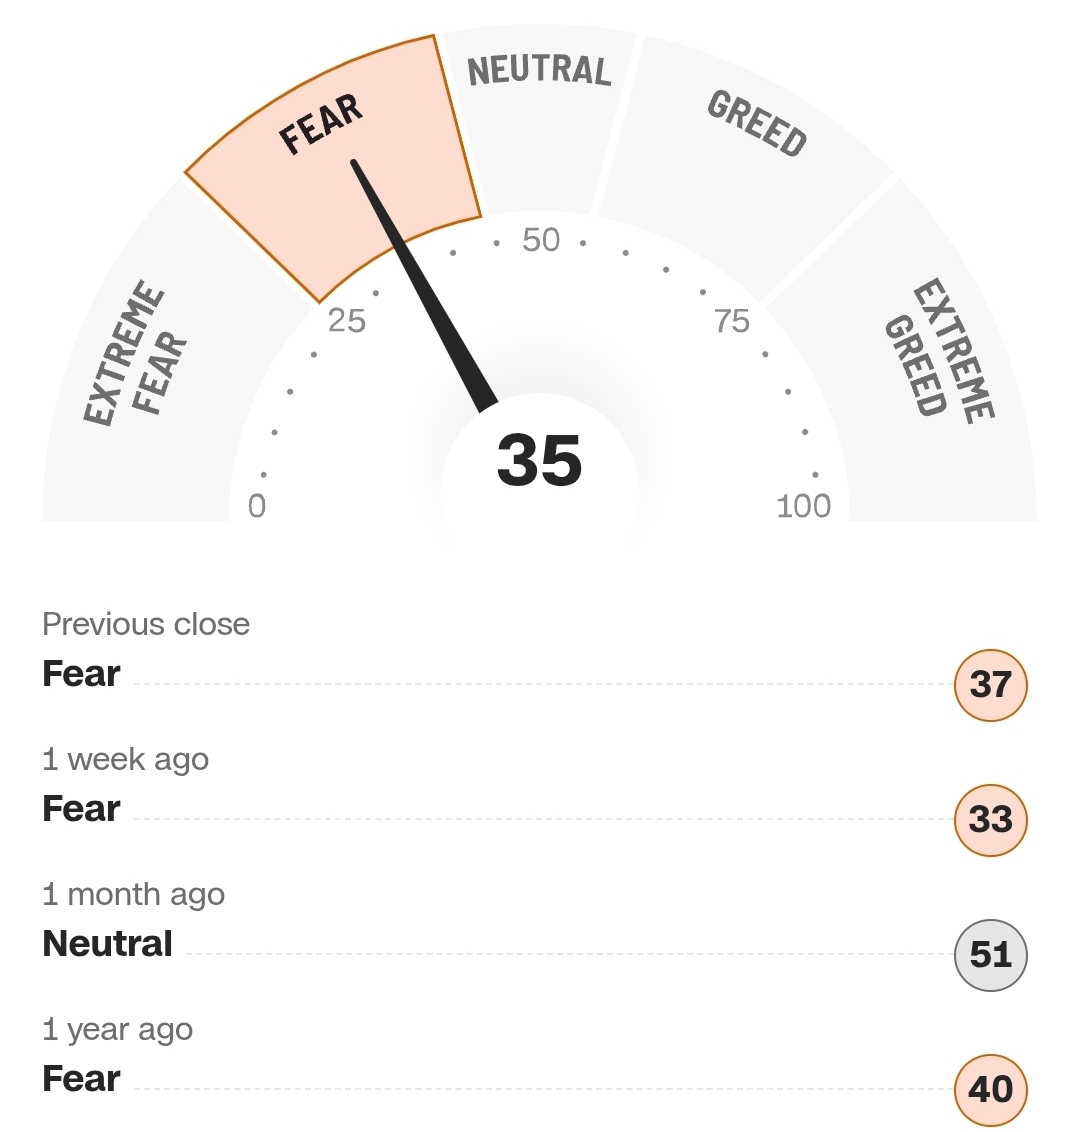Click the Extreme Fear gauge segment
The width and height of the screenshot is (1079, 1132).
[135, 355]
